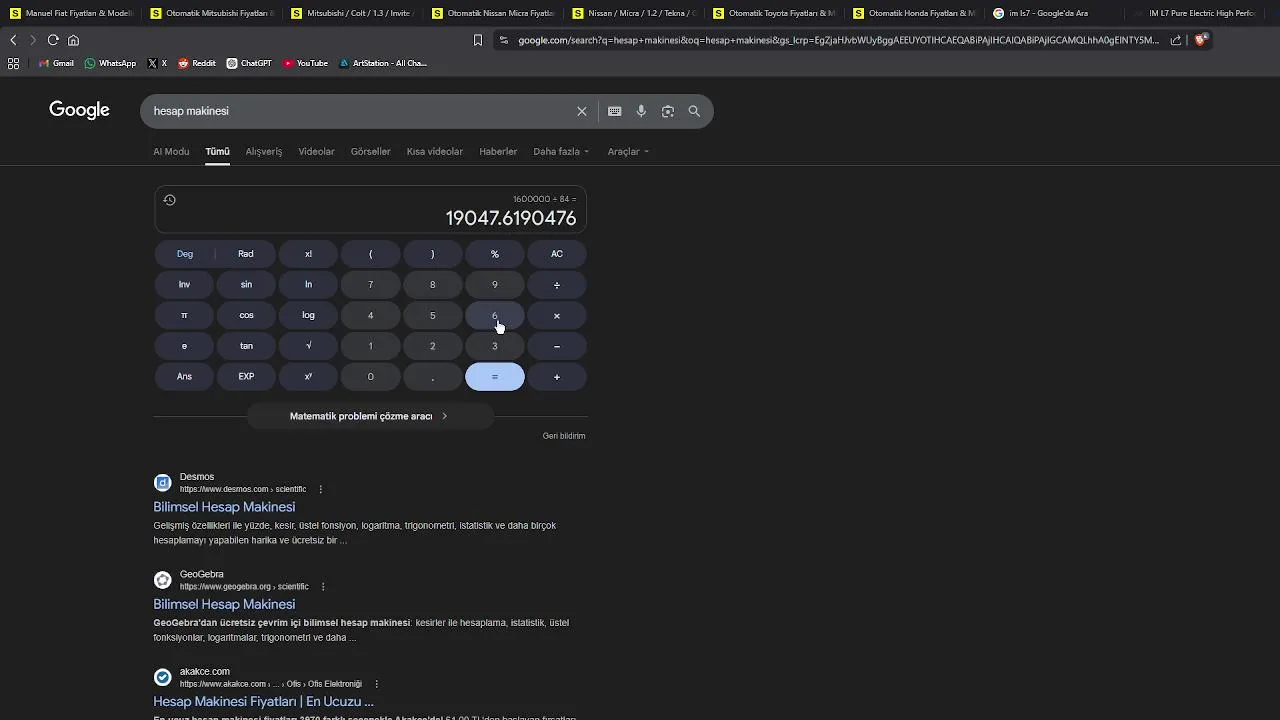The width and height of the screenshot is (1280, 720).
Task: Open the apps grid in bookmarks bar
Action: click(13, 63)
